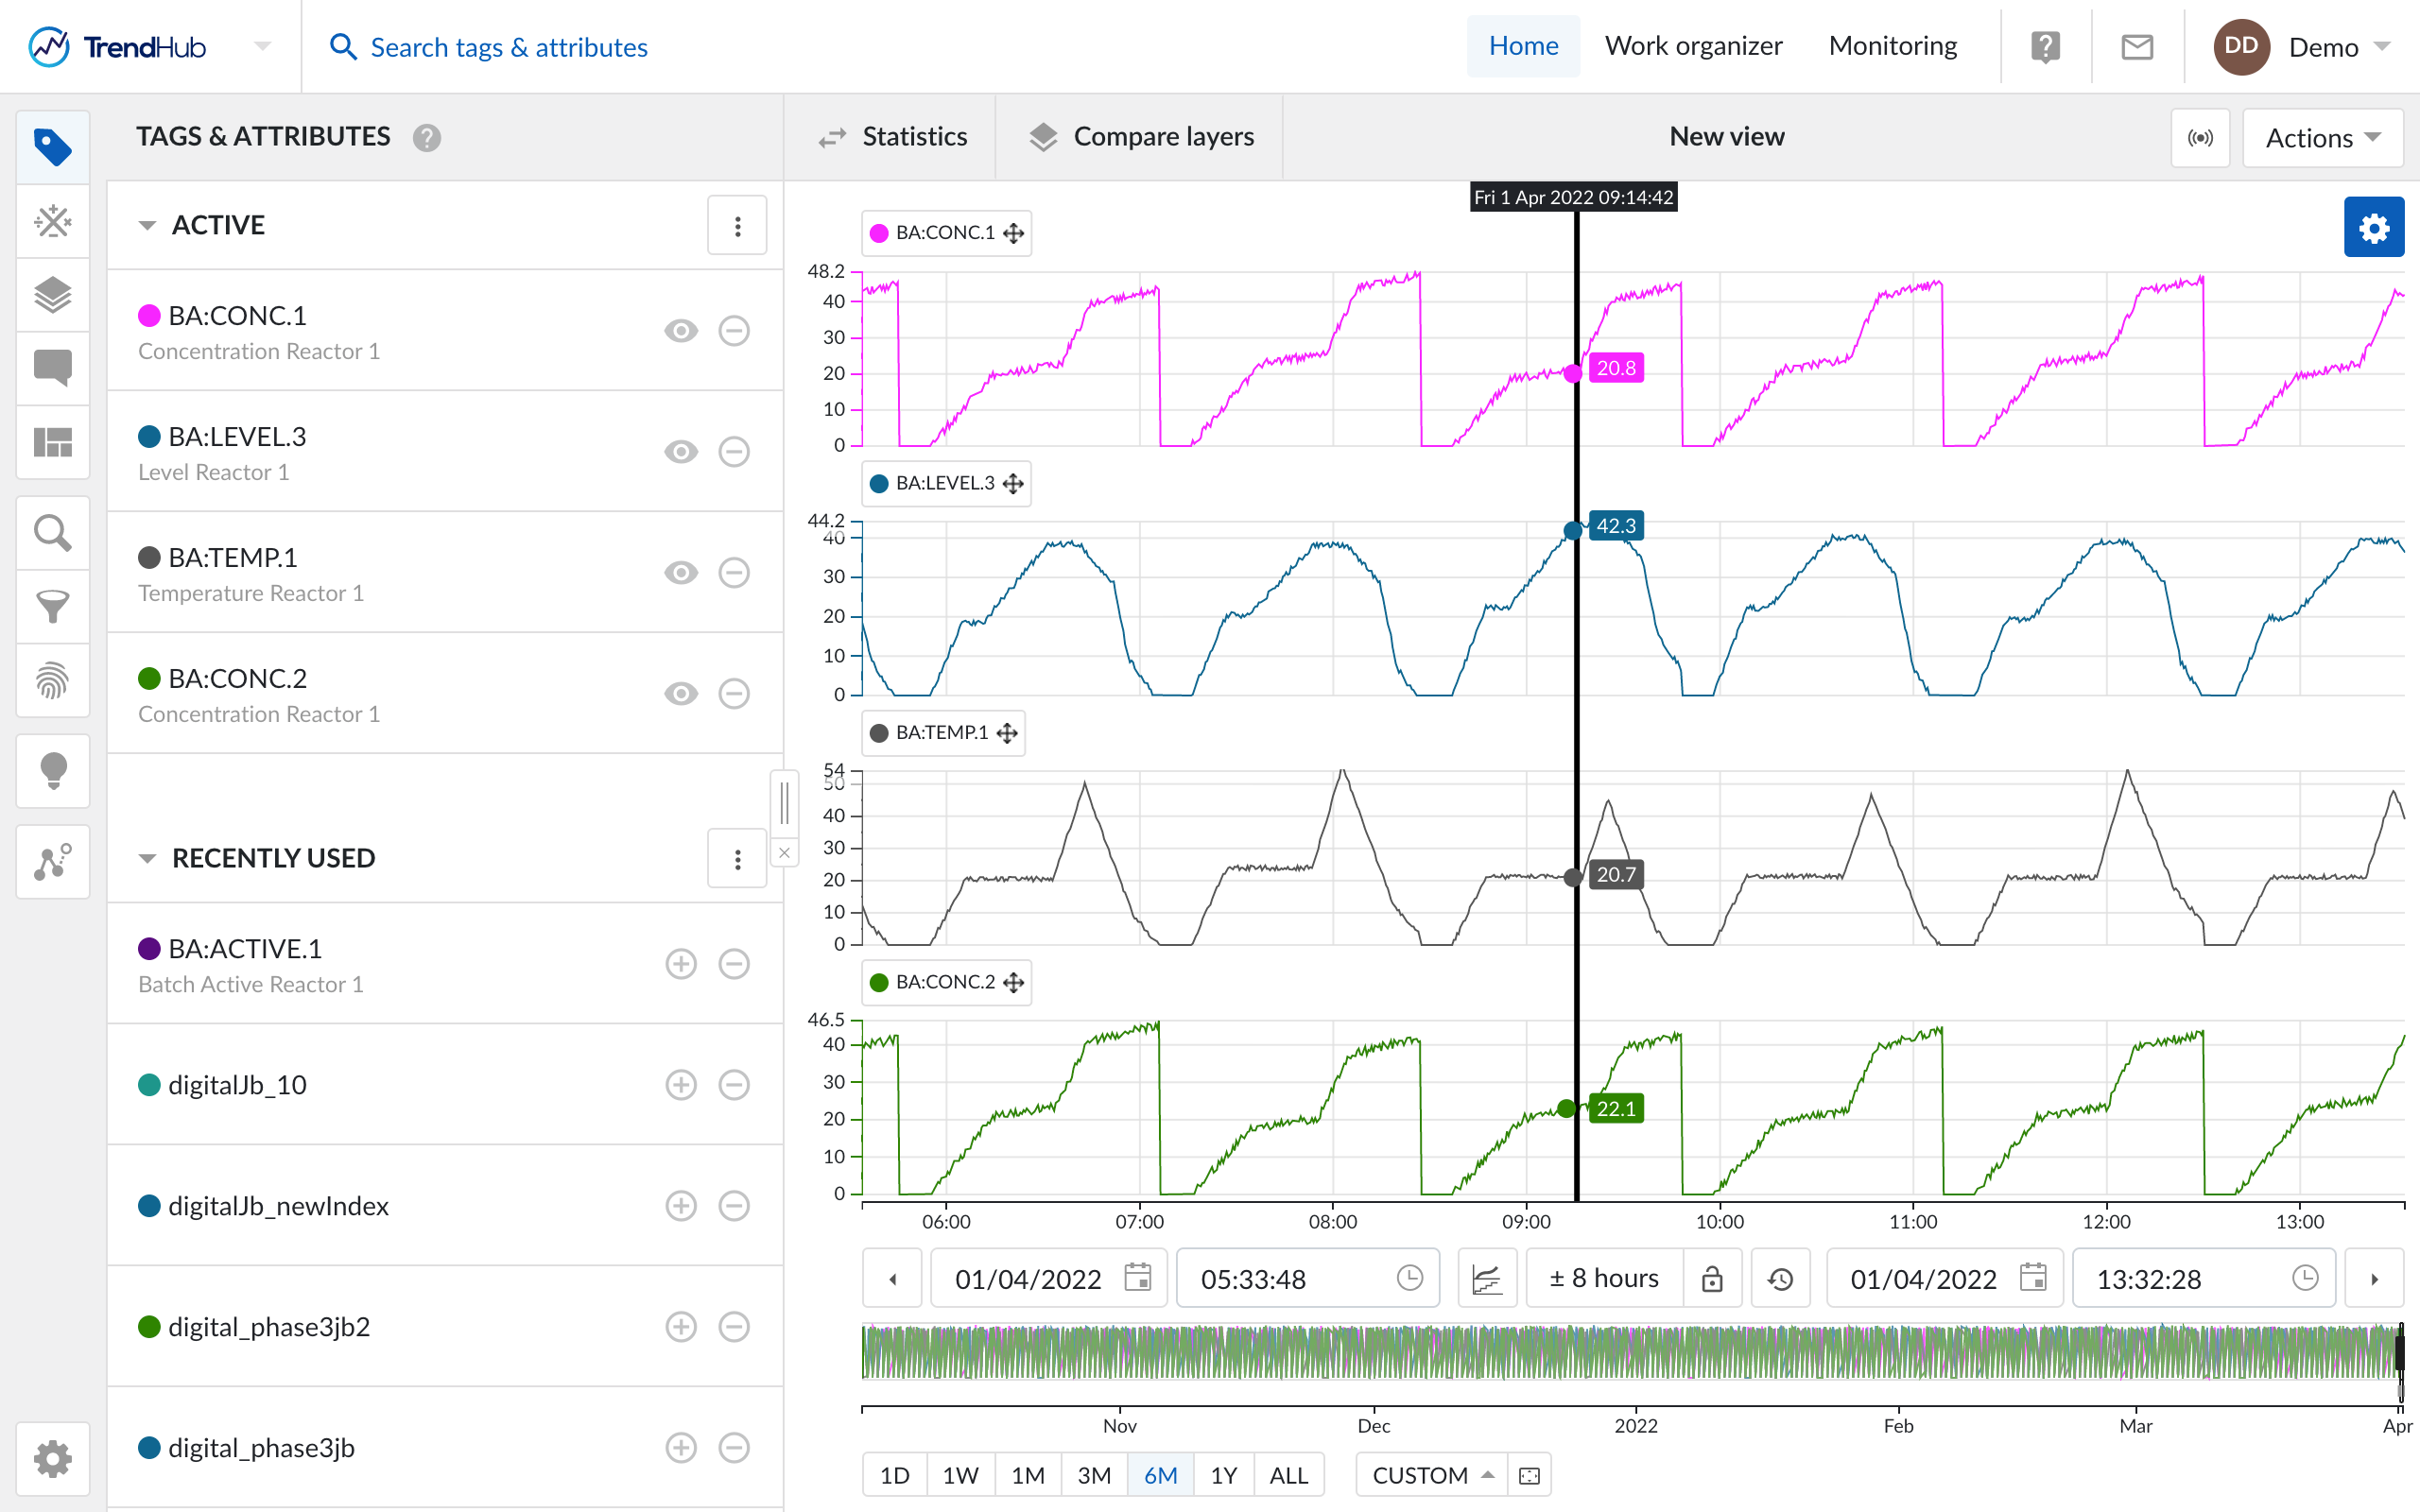Click the live mode broadcast icon
The width and height of the screenshot is (2420, 1512).
tap(2200, 138)
